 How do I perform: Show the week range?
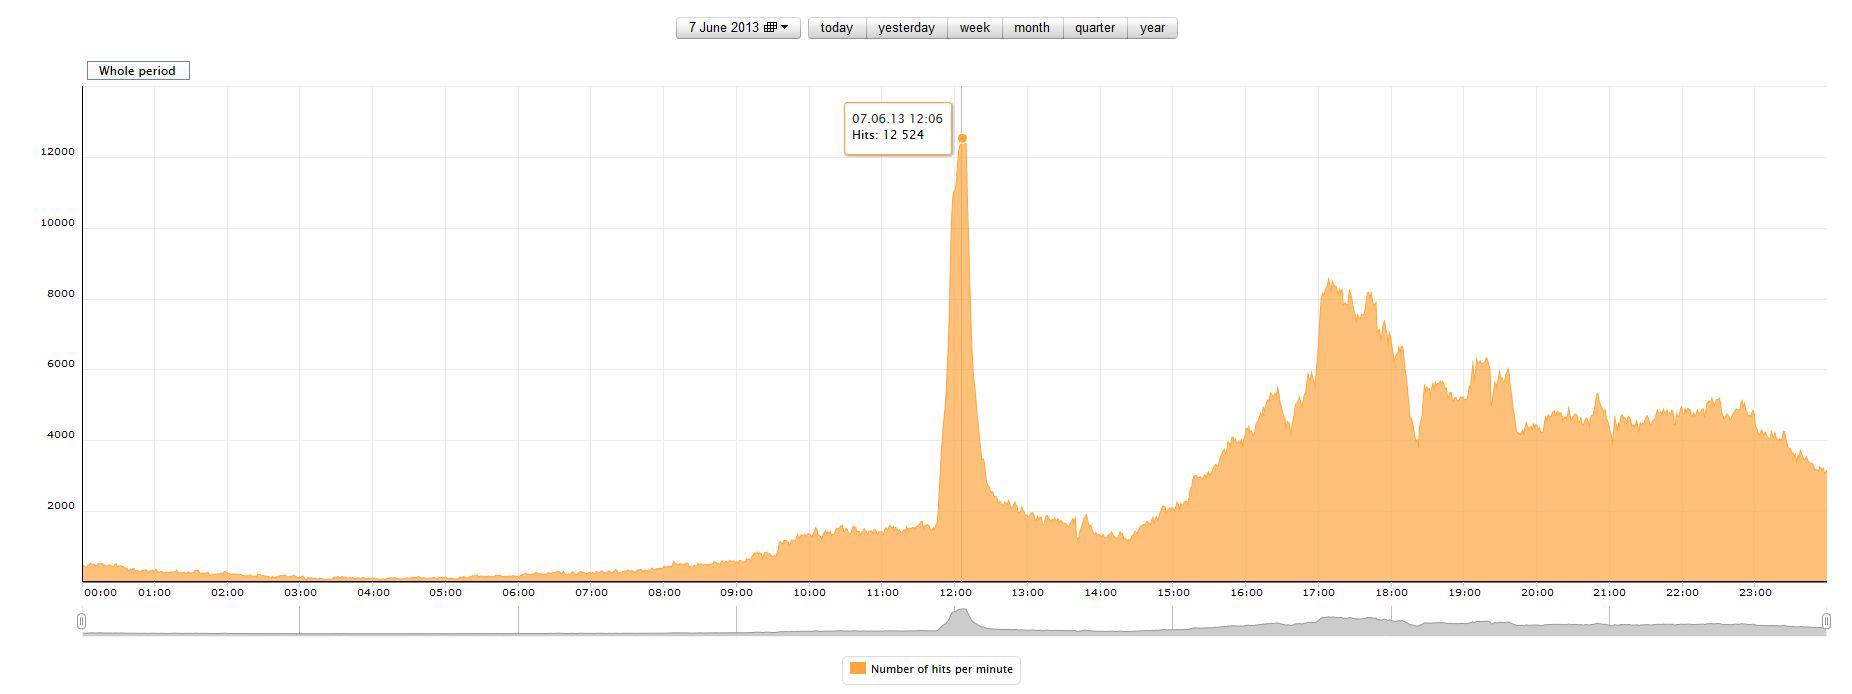coord(974,28)
